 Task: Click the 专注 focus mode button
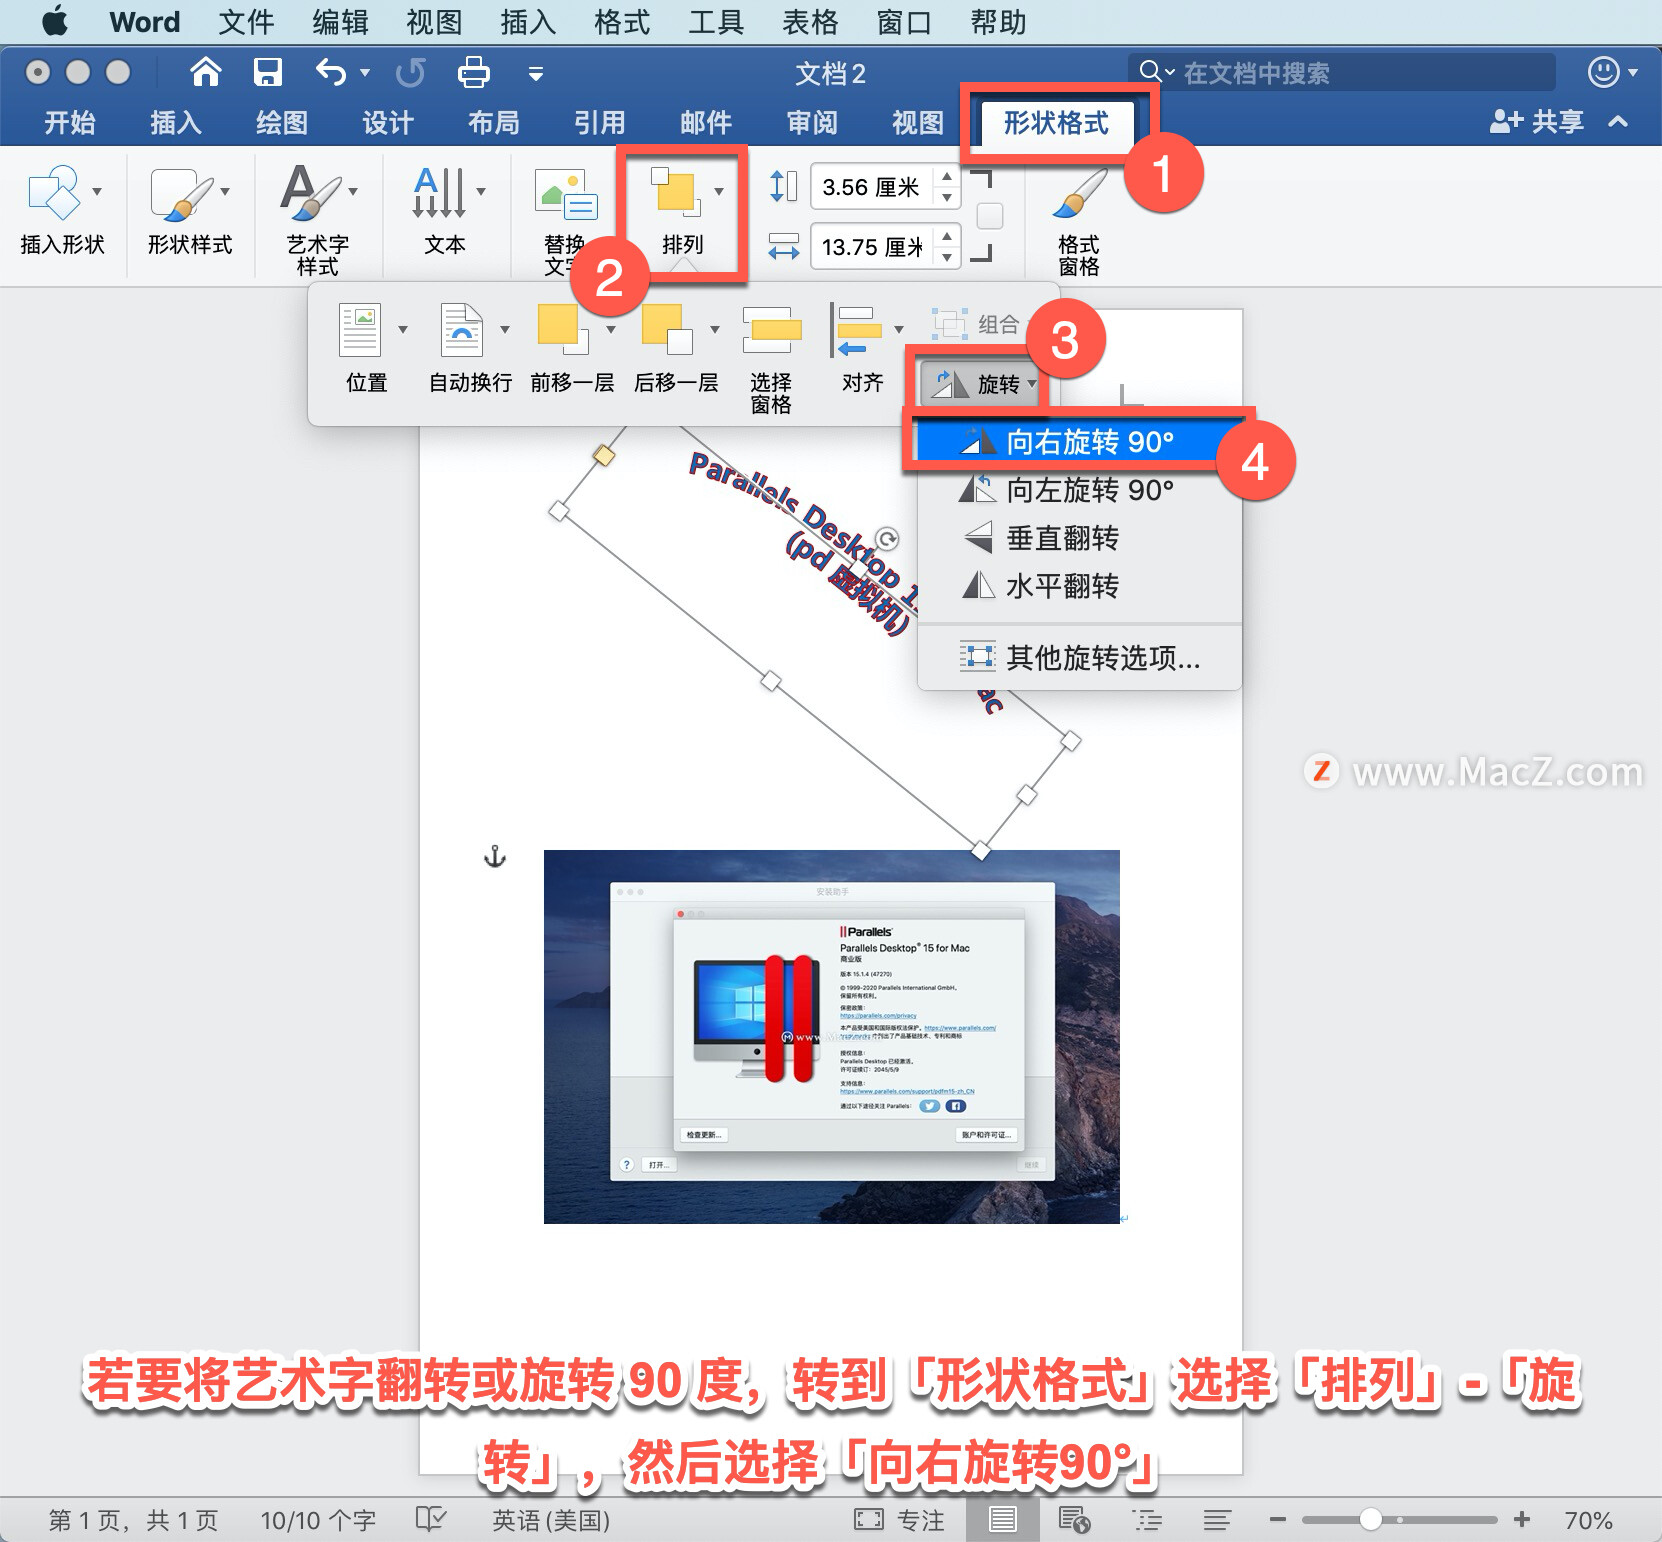(899, 1520)
